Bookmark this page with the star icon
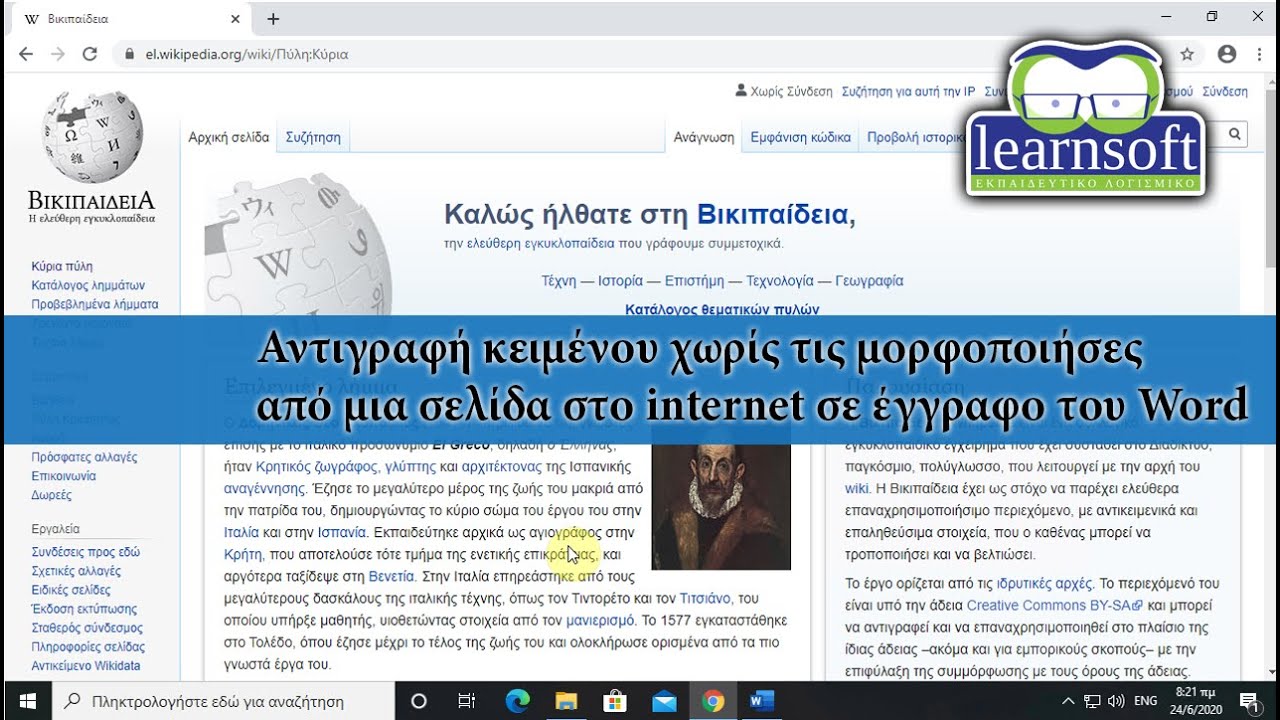The height and width of the screenshot is (720, 1280). (x=1187, y=54)
